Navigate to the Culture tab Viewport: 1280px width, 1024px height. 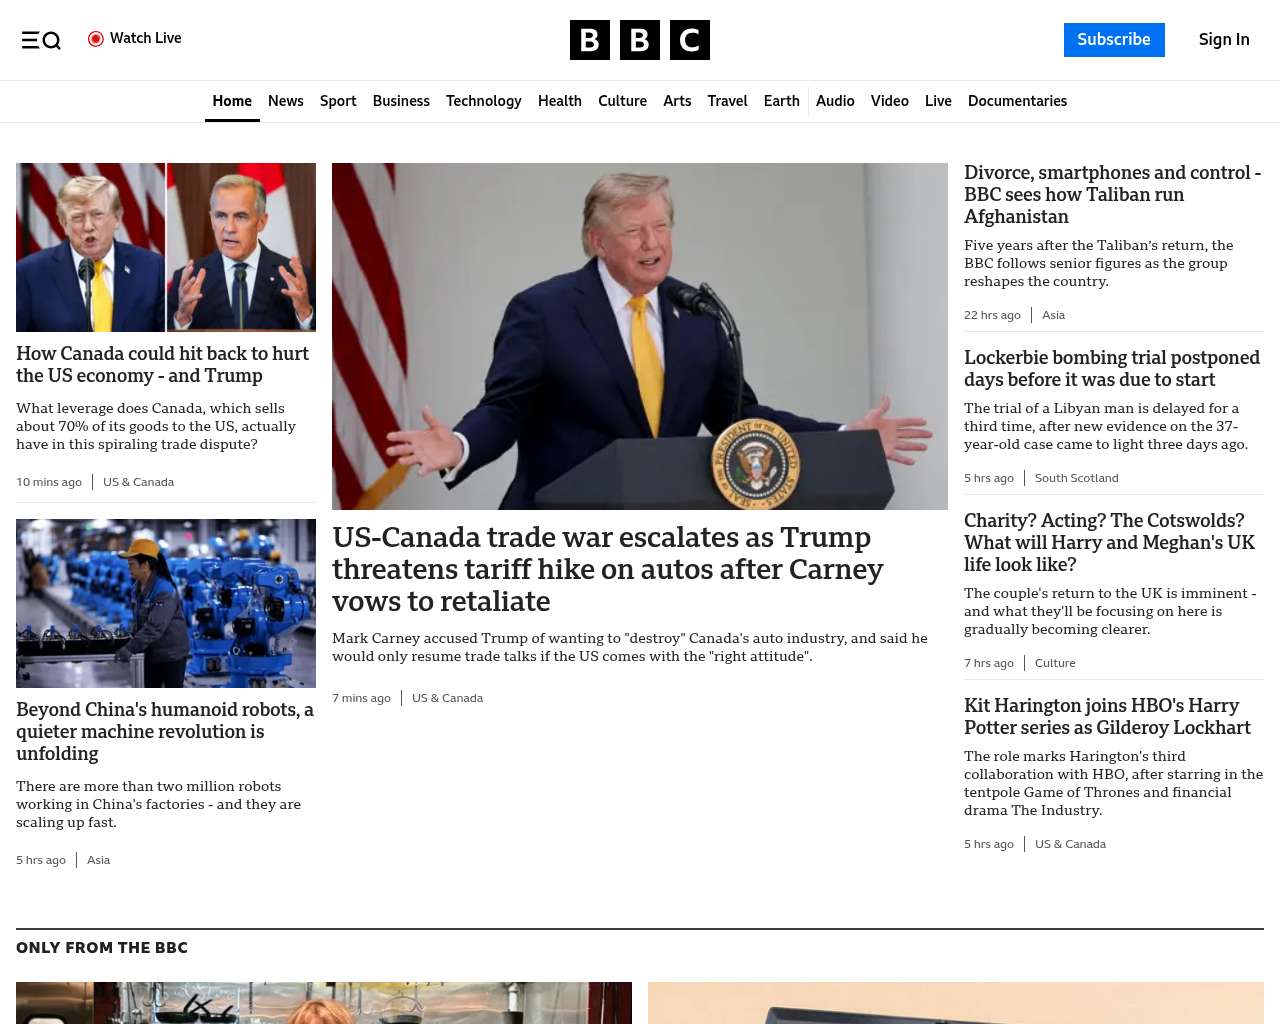coord(622,101)
